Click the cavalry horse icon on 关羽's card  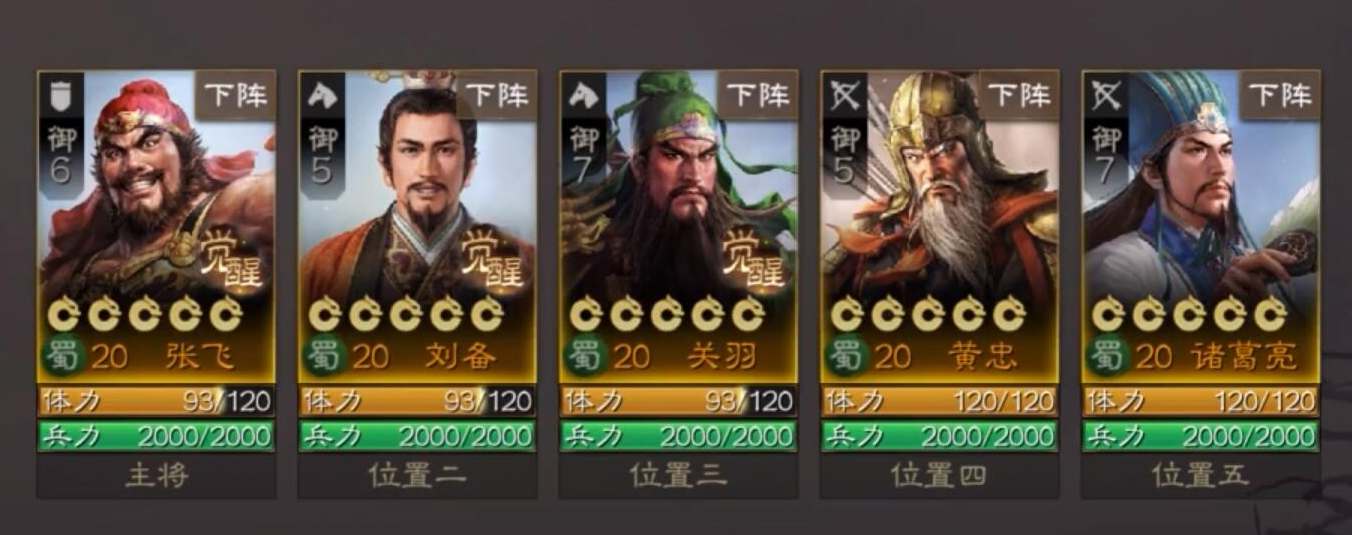[x=581, y=96]
